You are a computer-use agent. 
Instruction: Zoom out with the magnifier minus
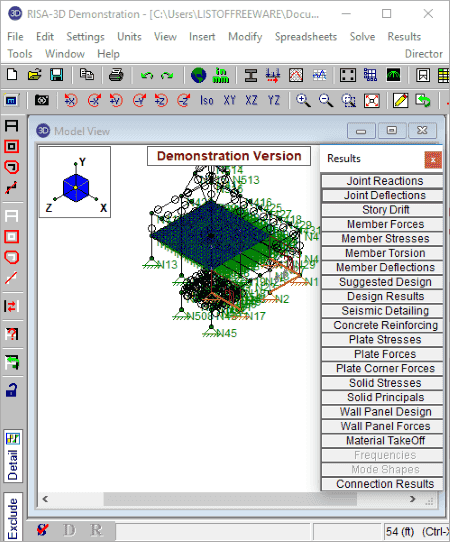(x=326, y=101)
